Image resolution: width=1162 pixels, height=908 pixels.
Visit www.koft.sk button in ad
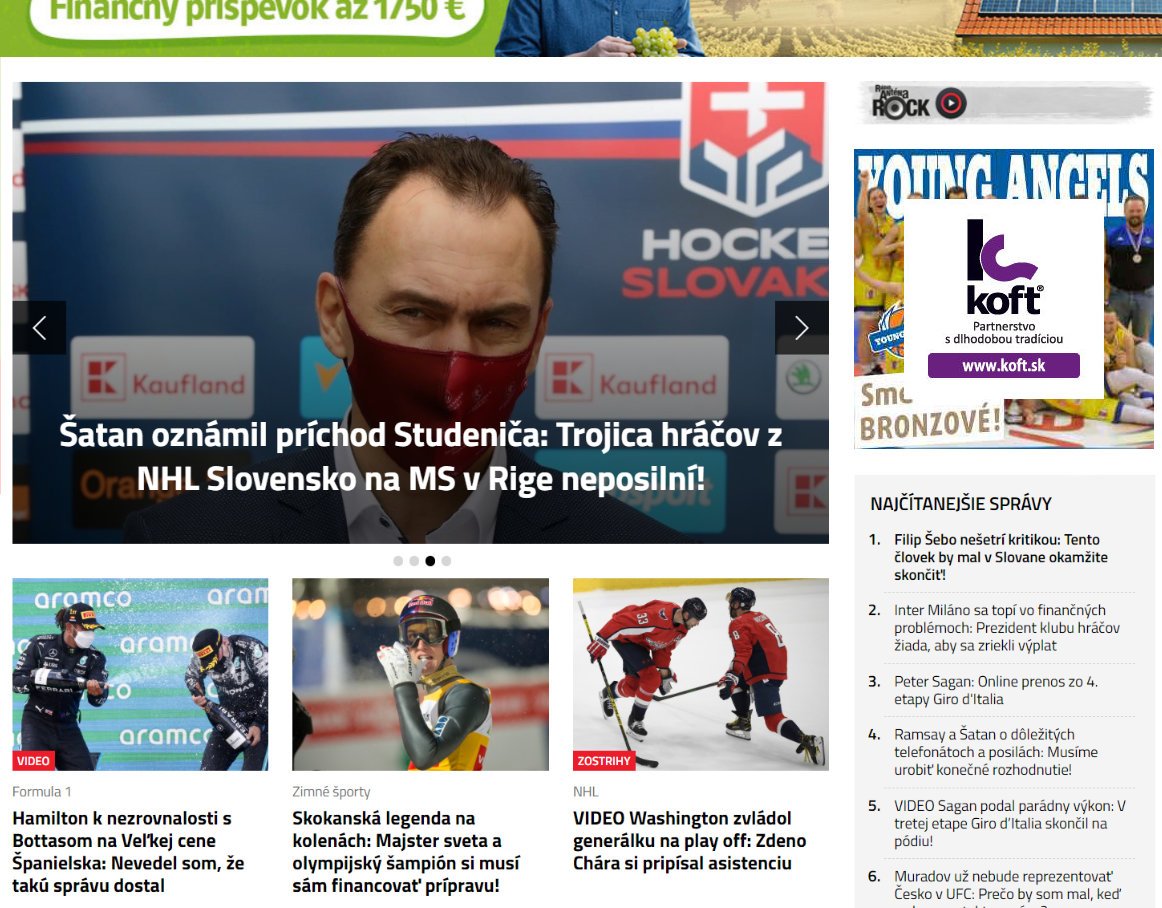(x=1003, y=365)
